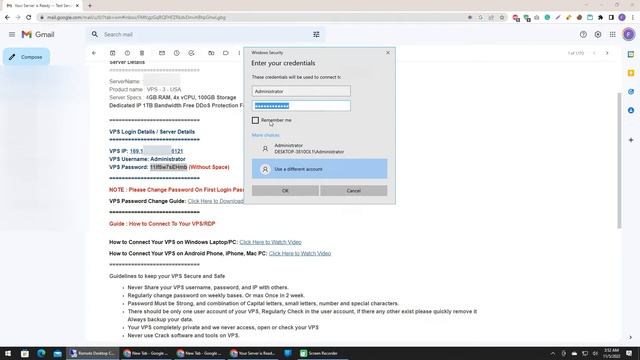Open Google apps grid
Viewport: 640px width, 360px height.
(613, 35)
